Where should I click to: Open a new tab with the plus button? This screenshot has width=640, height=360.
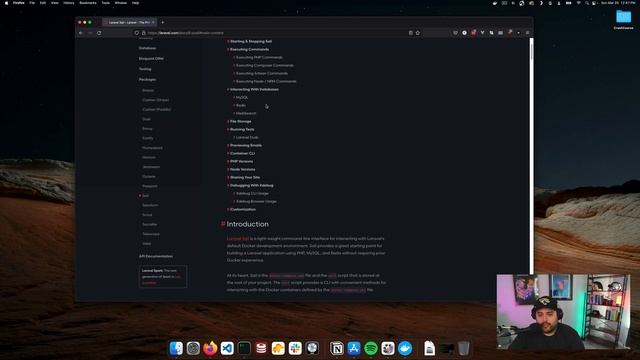[x=162, y=22]
